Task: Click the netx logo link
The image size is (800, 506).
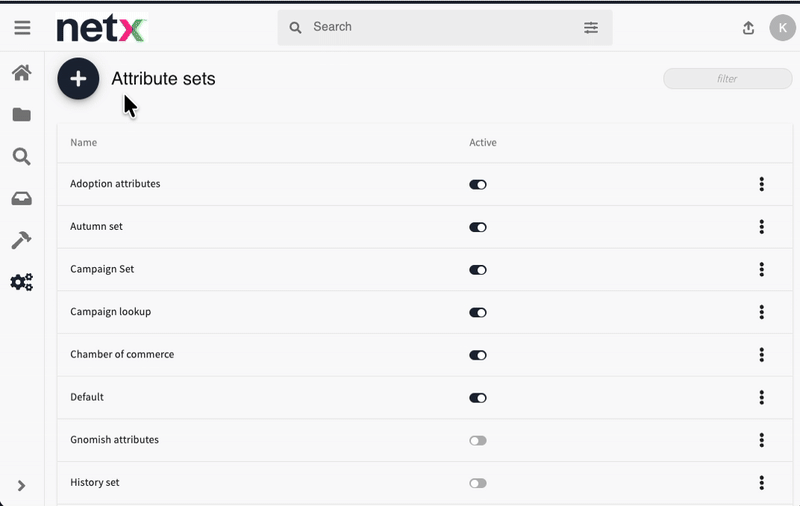Action: coord(101,29)
